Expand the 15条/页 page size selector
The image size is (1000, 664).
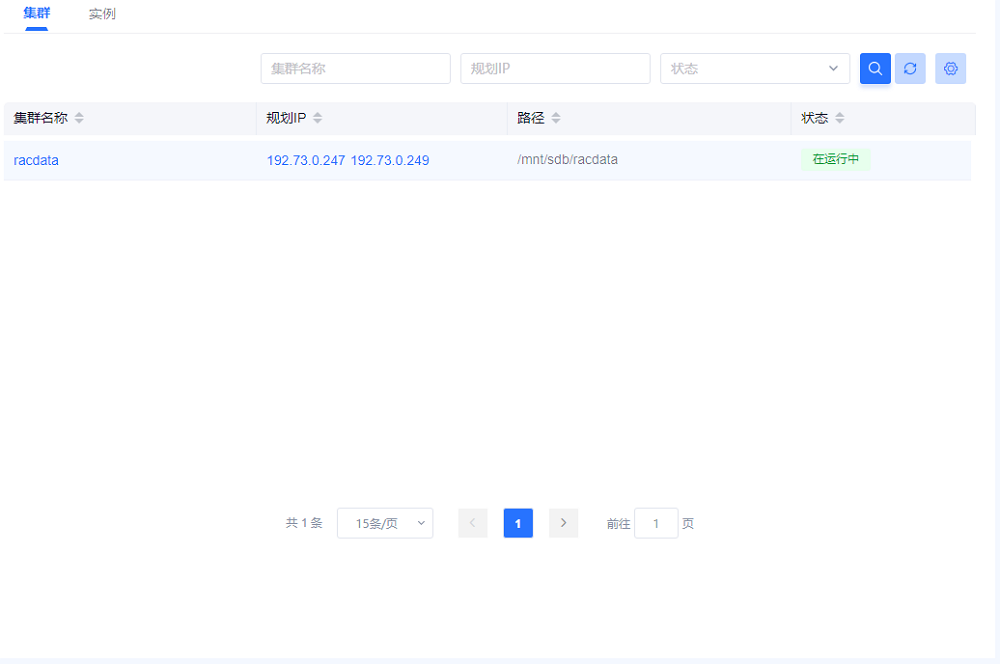click(385, 523)
